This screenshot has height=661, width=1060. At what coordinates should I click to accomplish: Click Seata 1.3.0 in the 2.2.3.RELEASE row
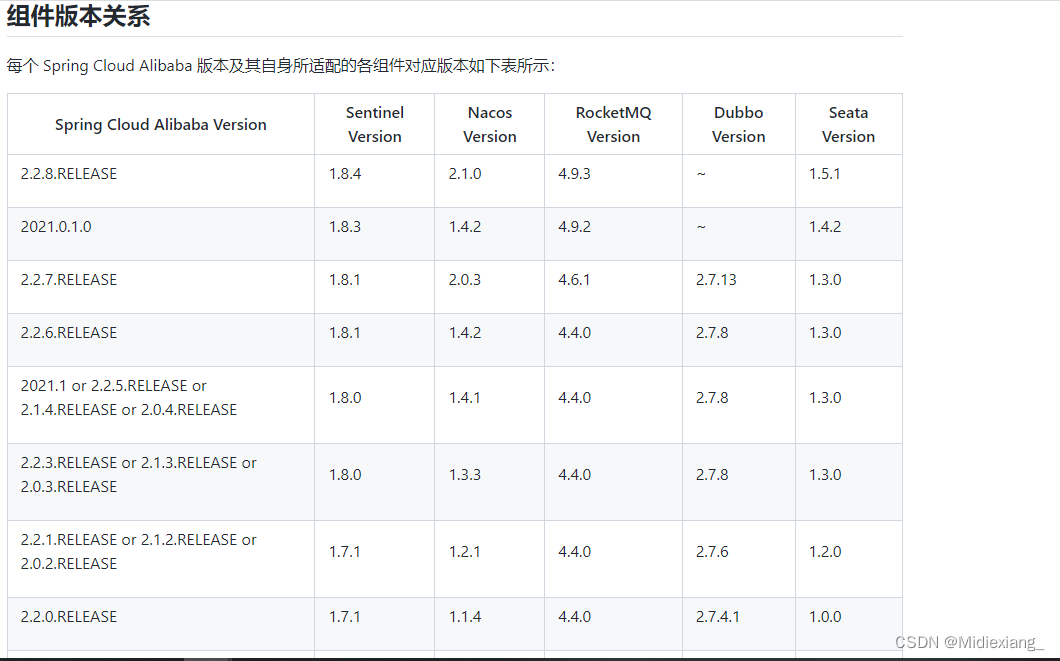tap(825, 474)
